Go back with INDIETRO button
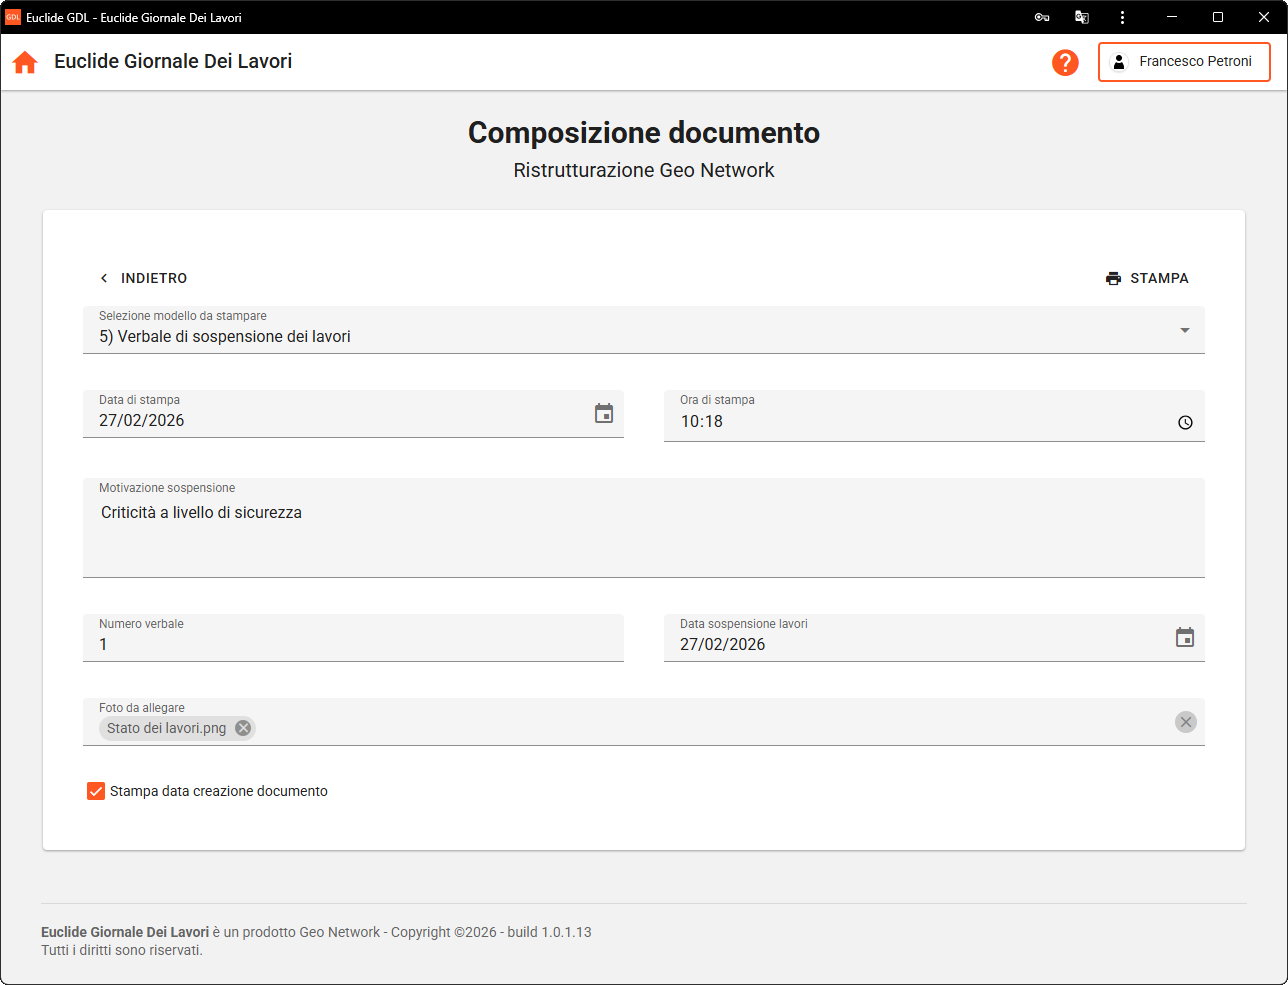 [144, 278]
